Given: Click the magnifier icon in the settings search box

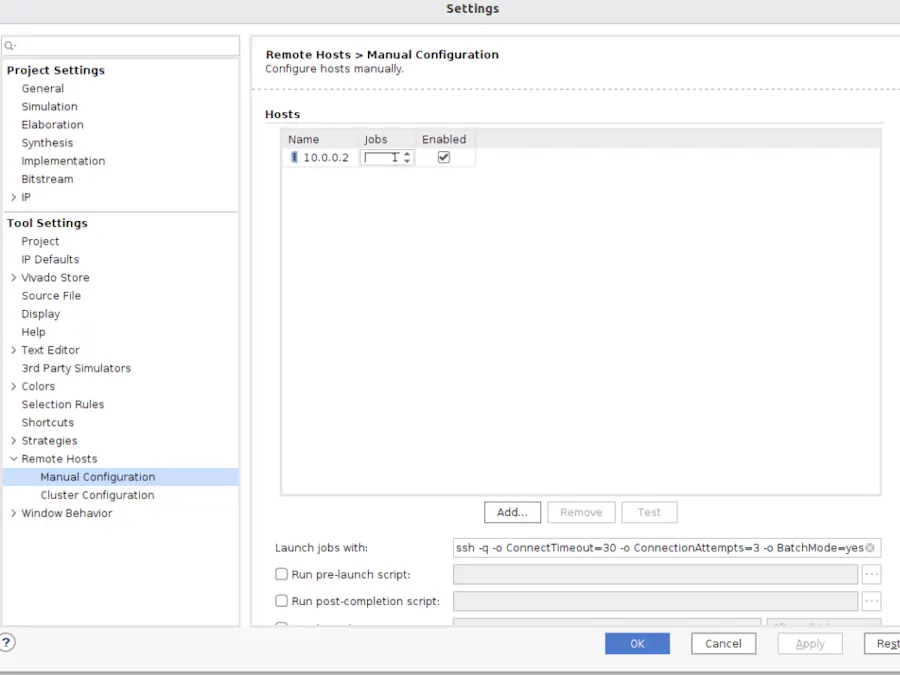Looking at the screenshot, I should tap(8, 45).
